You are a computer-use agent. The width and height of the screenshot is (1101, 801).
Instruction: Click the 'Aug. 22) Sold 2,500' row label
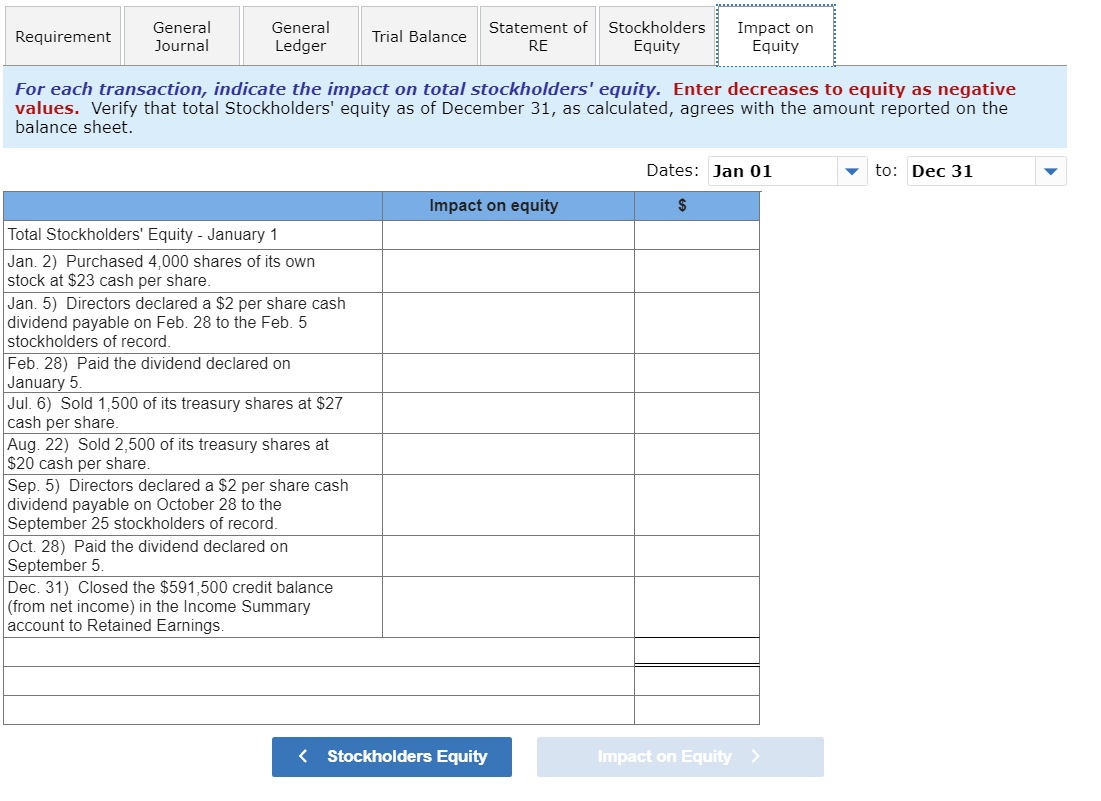point(168,454)
